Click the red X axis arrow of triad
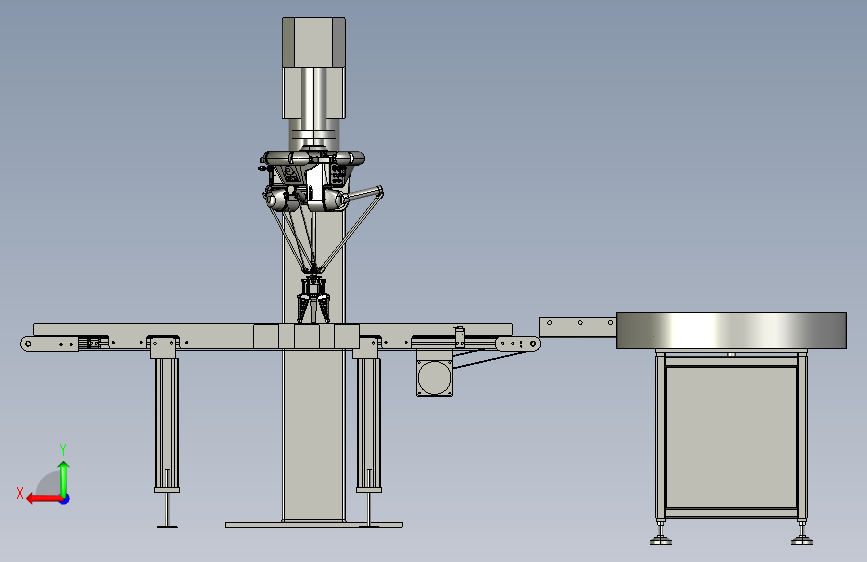This screenshot has width=867, height=562. (x=43, y=499)
